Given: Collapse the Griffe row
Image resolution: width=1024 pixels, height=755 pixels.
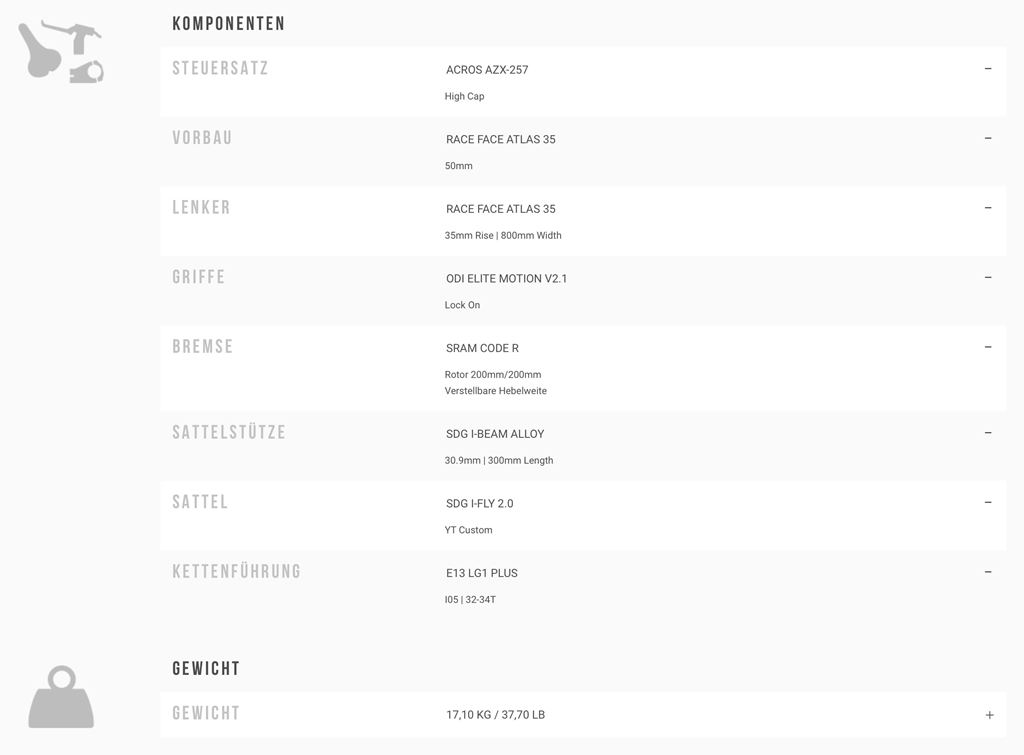Looking at the screenshot, I should coord(988,277).
